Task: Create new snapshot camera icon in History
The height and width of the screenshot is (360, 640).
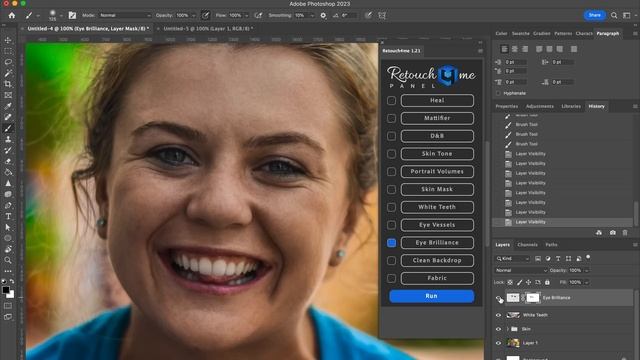Action: [x=613, y=233]
